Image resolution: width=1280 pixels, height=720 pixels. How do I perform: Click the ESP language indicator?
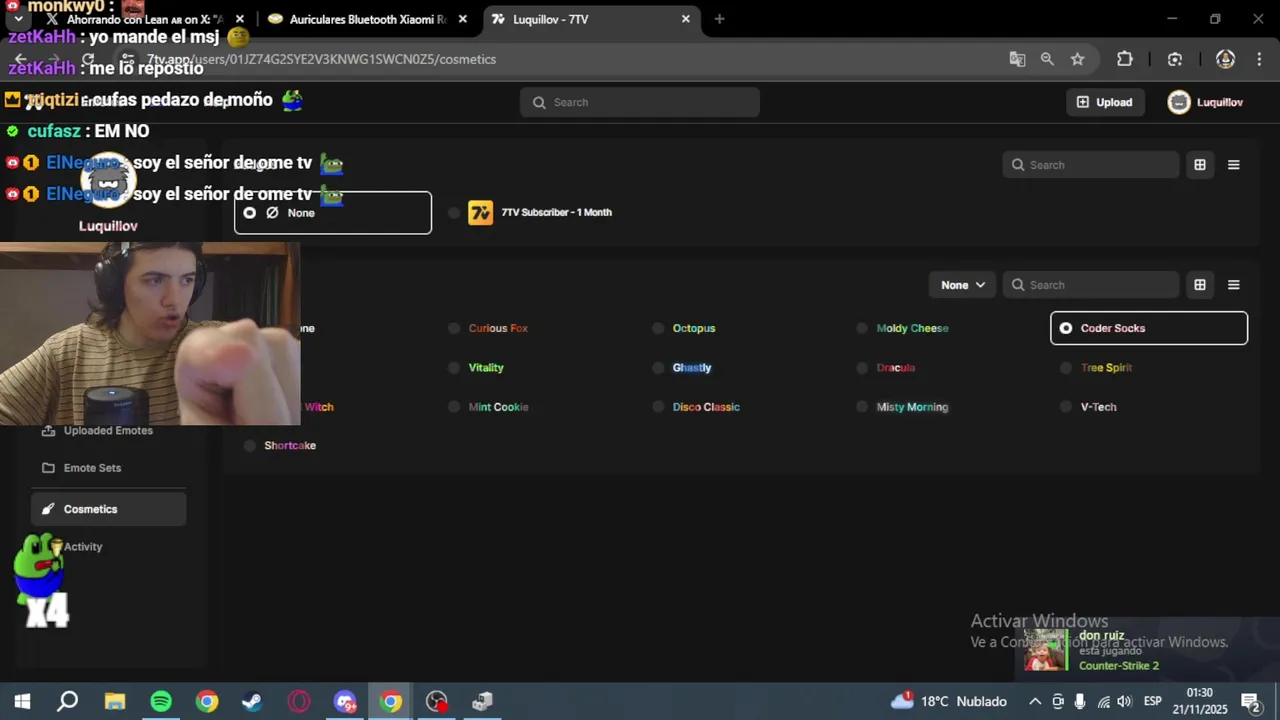click(1152, 702)
